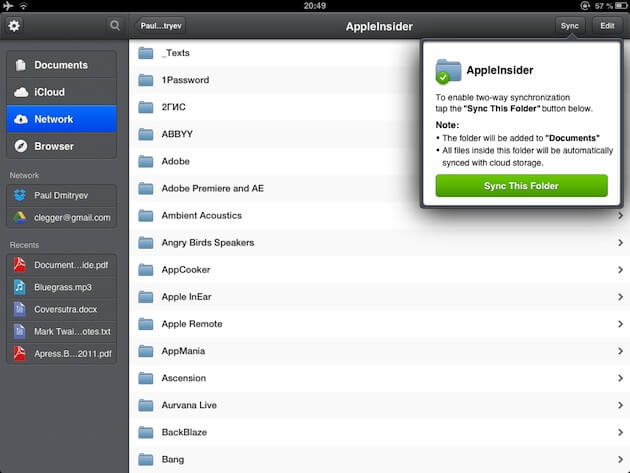
Task: Click the Google Drive icon for clegger@gmail.com
Action: (20, 217)
